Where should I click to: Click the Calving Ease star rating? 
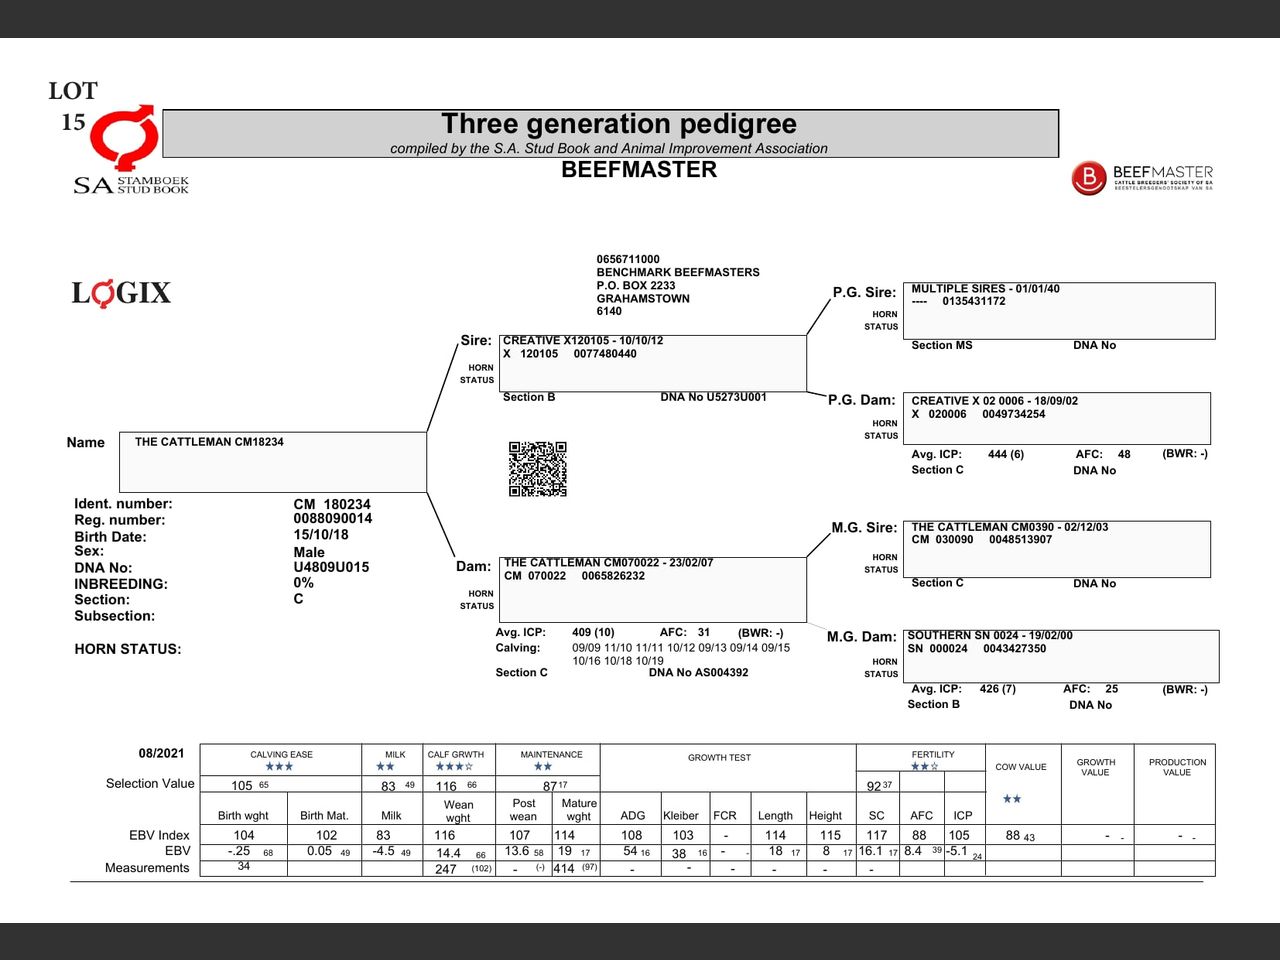(279, 767)
